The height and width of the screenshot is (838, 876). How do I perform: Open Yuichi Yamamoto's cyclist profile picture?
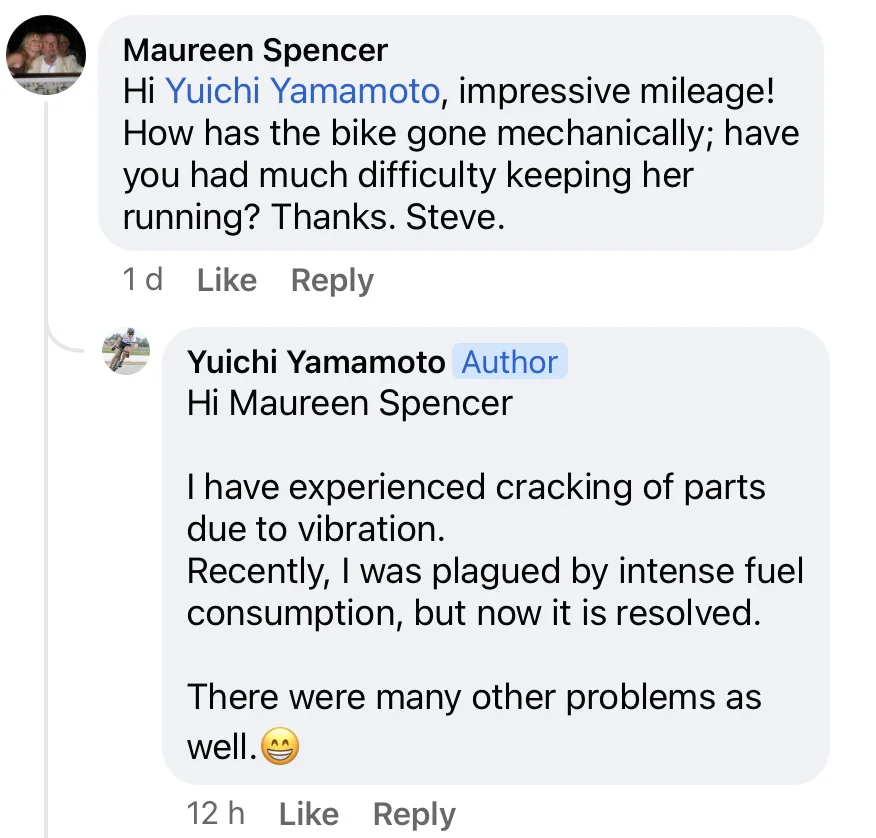tap(126, 351)
